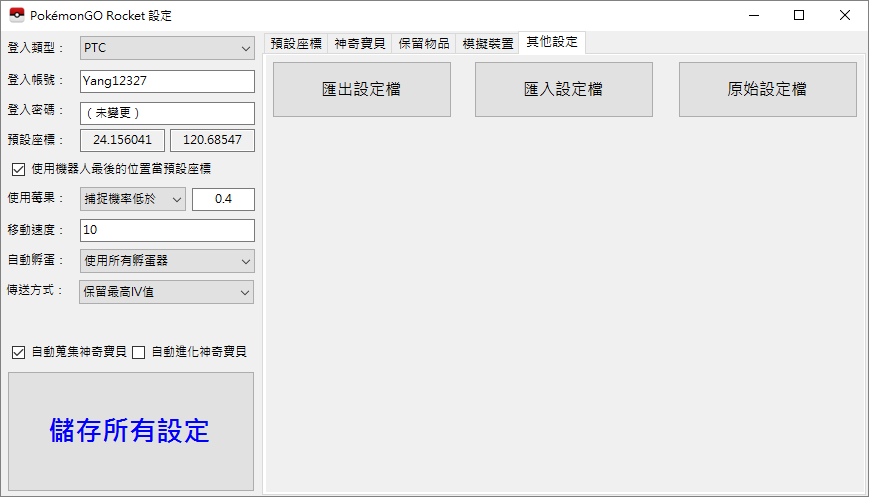Click the 移動速度 field showing 10
This screenshot has width=869, height=497.
click(167, 230)
